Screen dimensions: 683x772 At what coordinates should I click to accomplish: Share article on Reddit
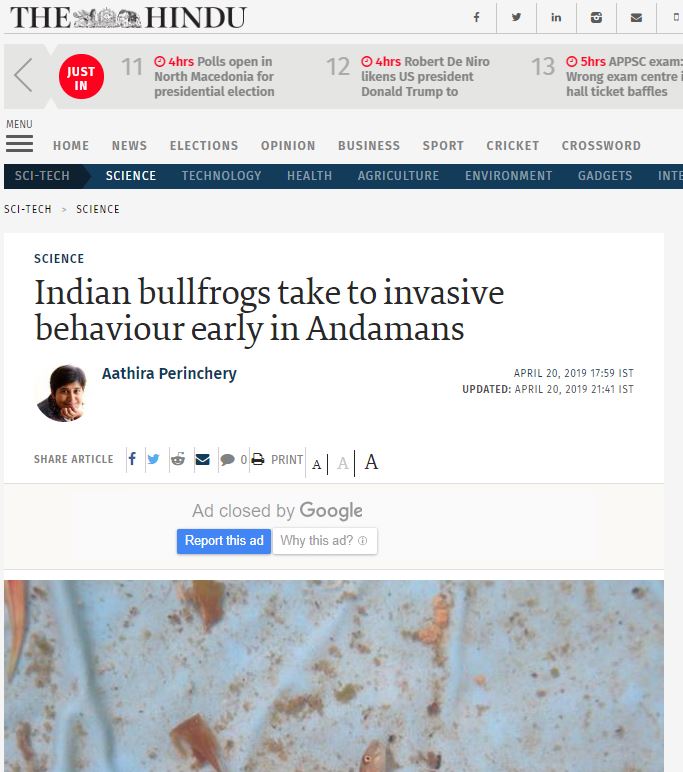coord(178,459)
